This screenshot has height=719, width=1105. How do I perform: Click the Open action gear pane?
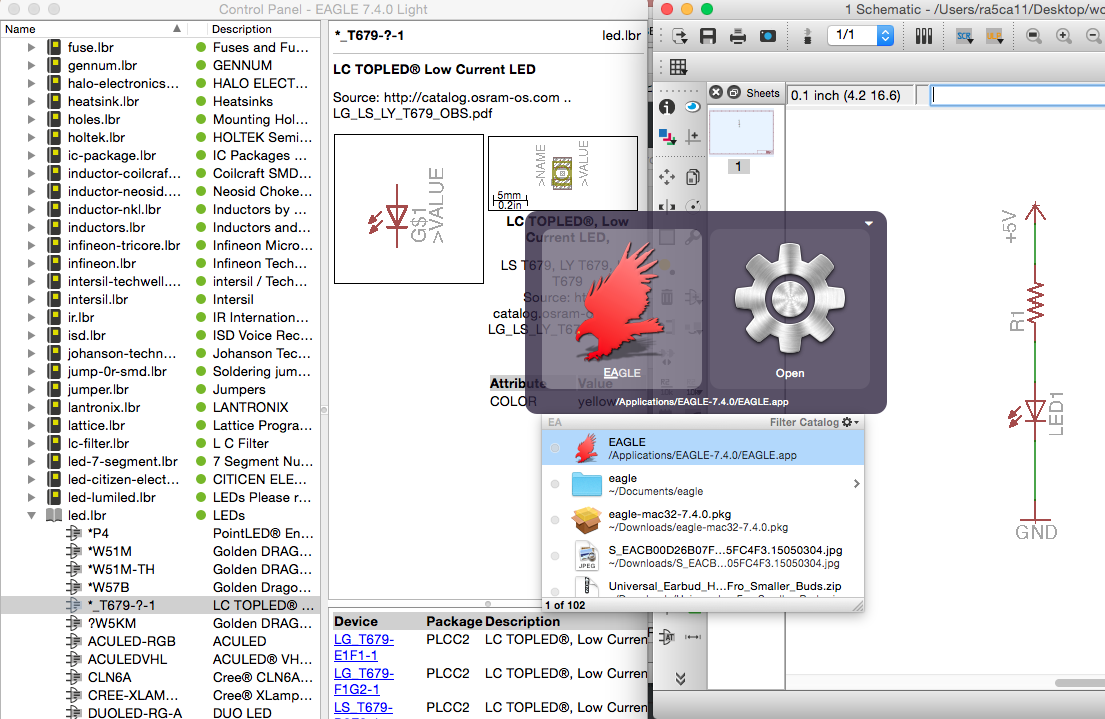pyautogui.click(x=790, y=308)
